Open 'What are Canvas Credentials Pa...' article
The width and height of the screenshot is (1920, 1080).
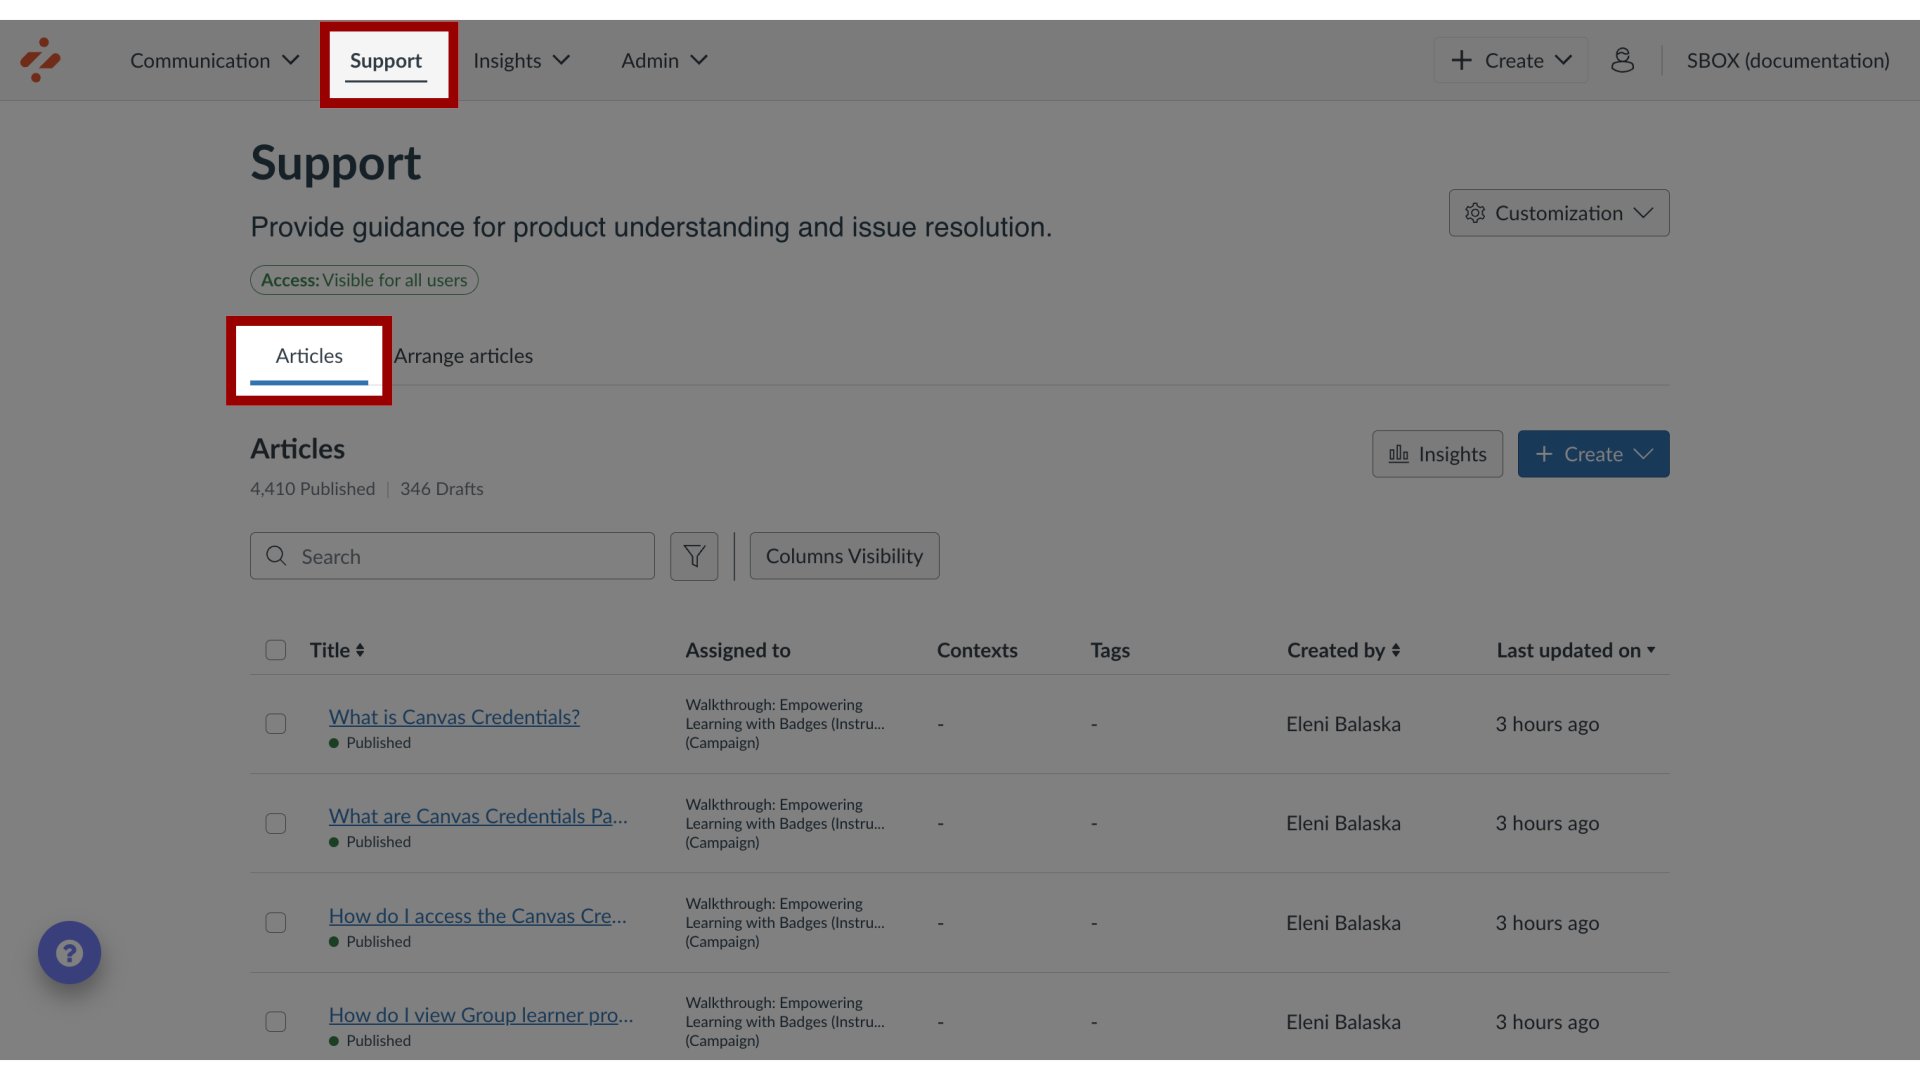click(478, 816)
